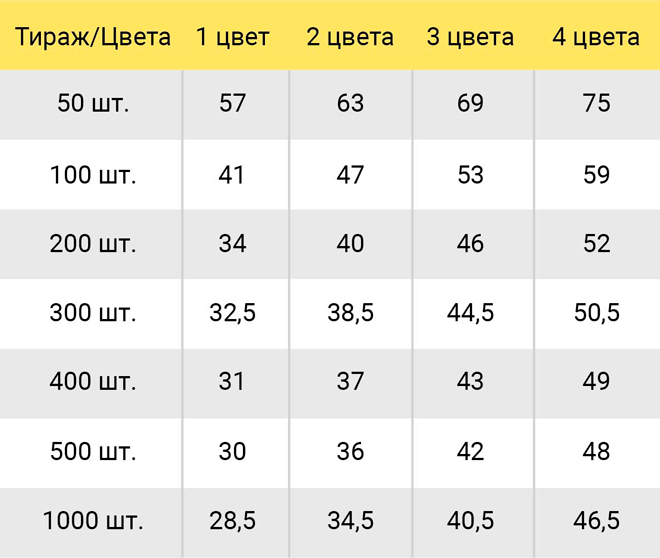This screenshot has width=660, height=558.
Task: Select the cell with value 42
Action: click(x=470, y=452)
